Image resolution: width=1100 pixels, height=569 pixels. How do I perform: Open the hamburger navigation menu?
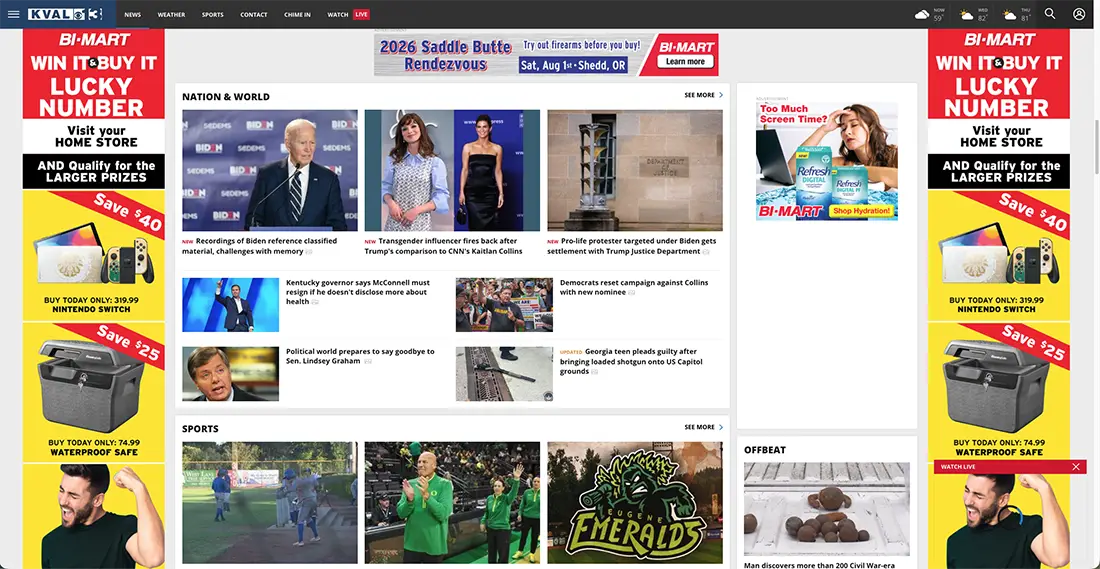point(13,14)
